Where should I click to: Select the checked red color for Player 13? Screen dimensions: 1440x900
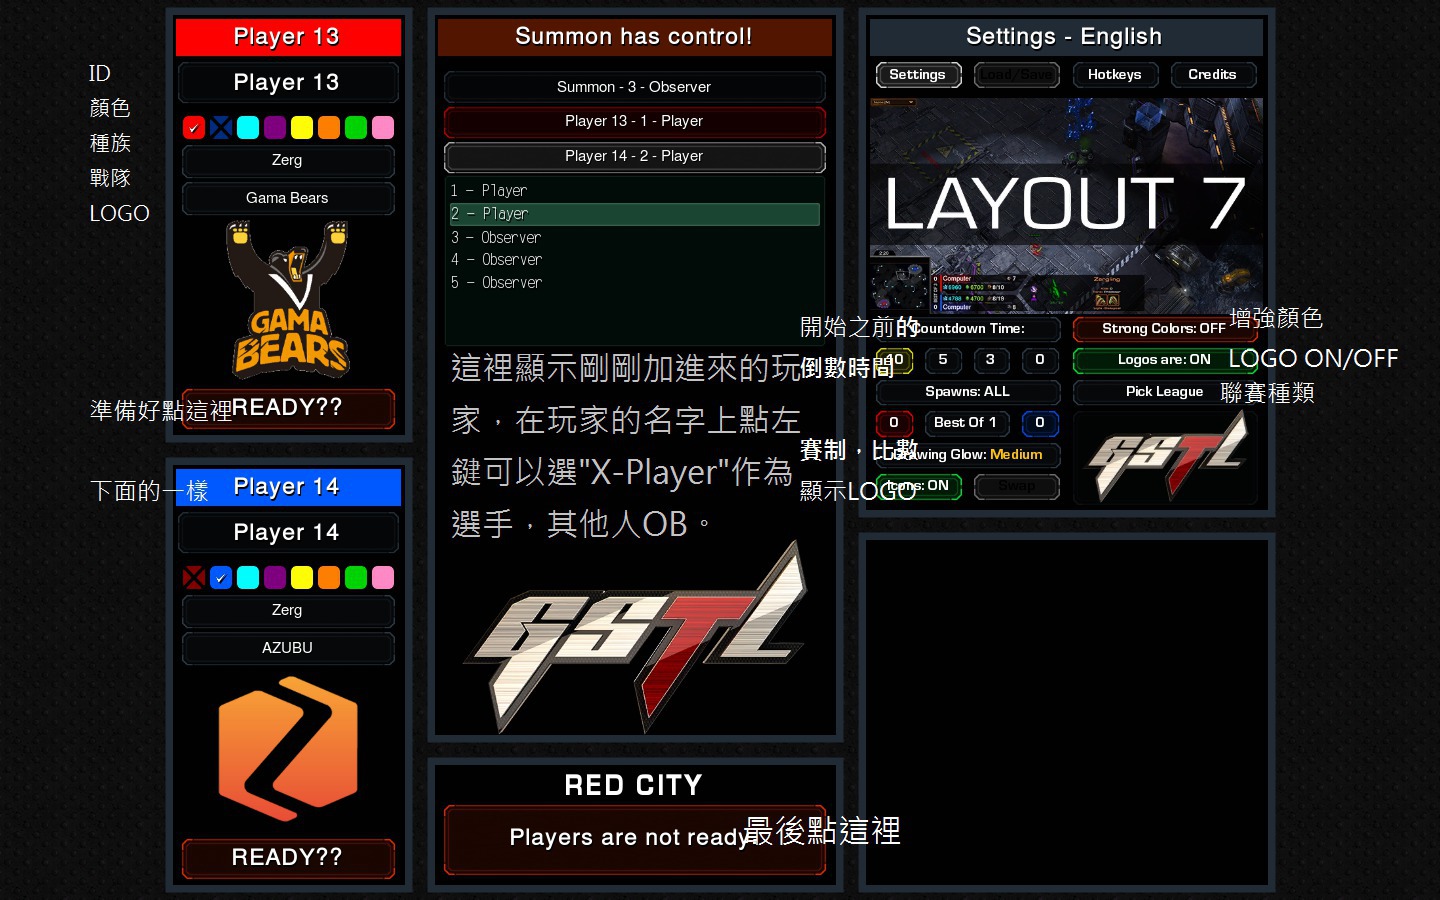pyautogui.click(x=194, y=128)
